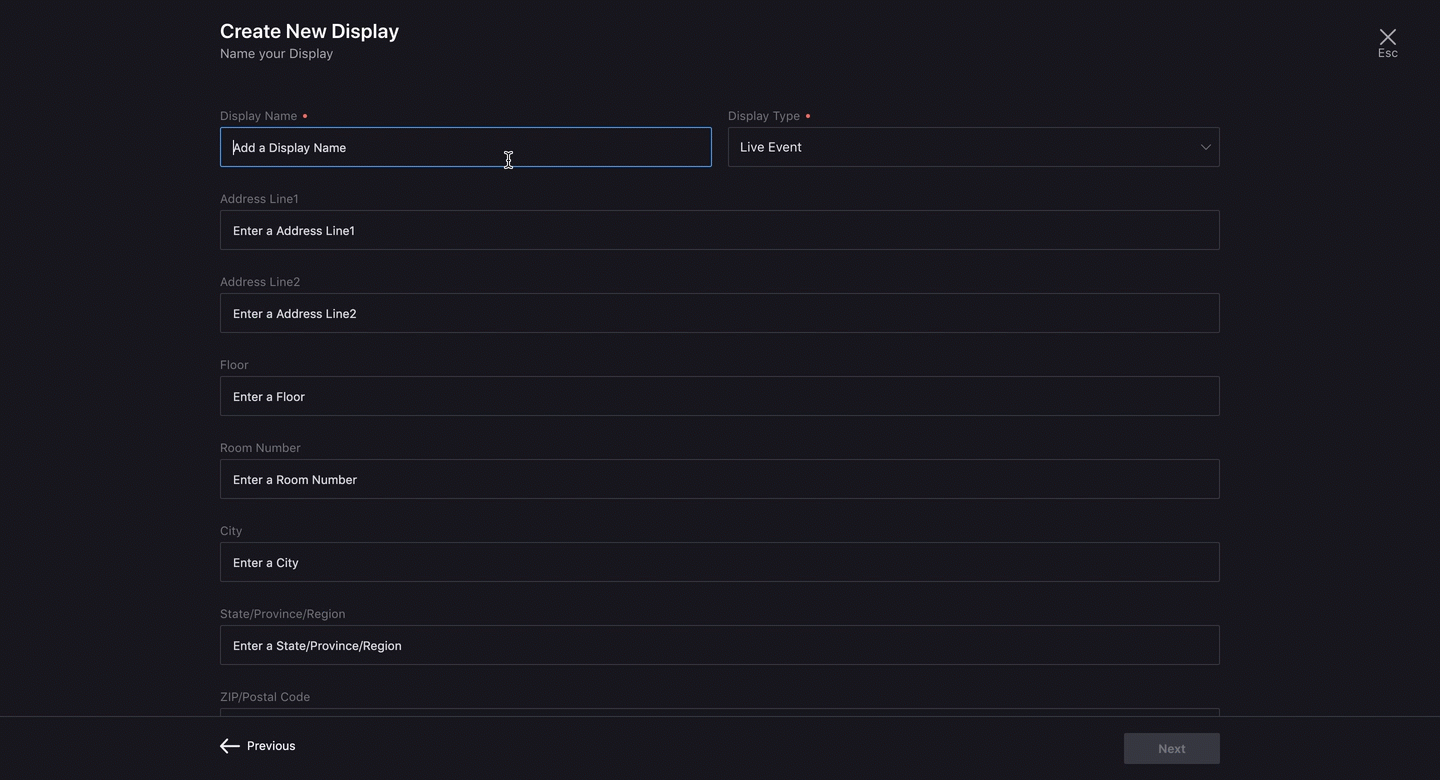Click the Address Line1 label text
This screenshot has height=780, width=1440.
point(259,199)
